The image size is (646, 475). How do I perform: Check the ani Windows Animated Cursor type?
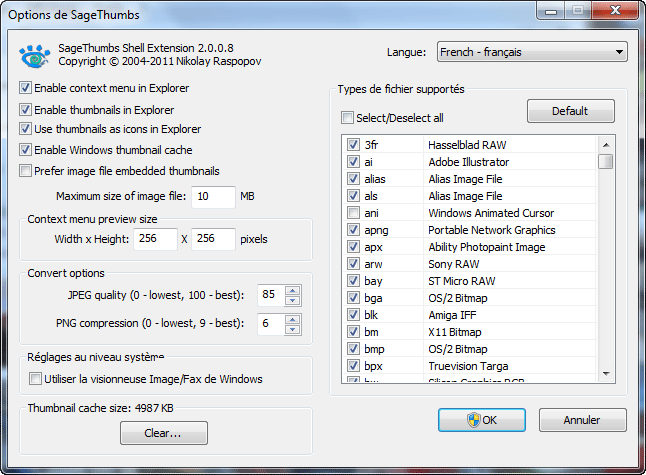click(353, 213)
